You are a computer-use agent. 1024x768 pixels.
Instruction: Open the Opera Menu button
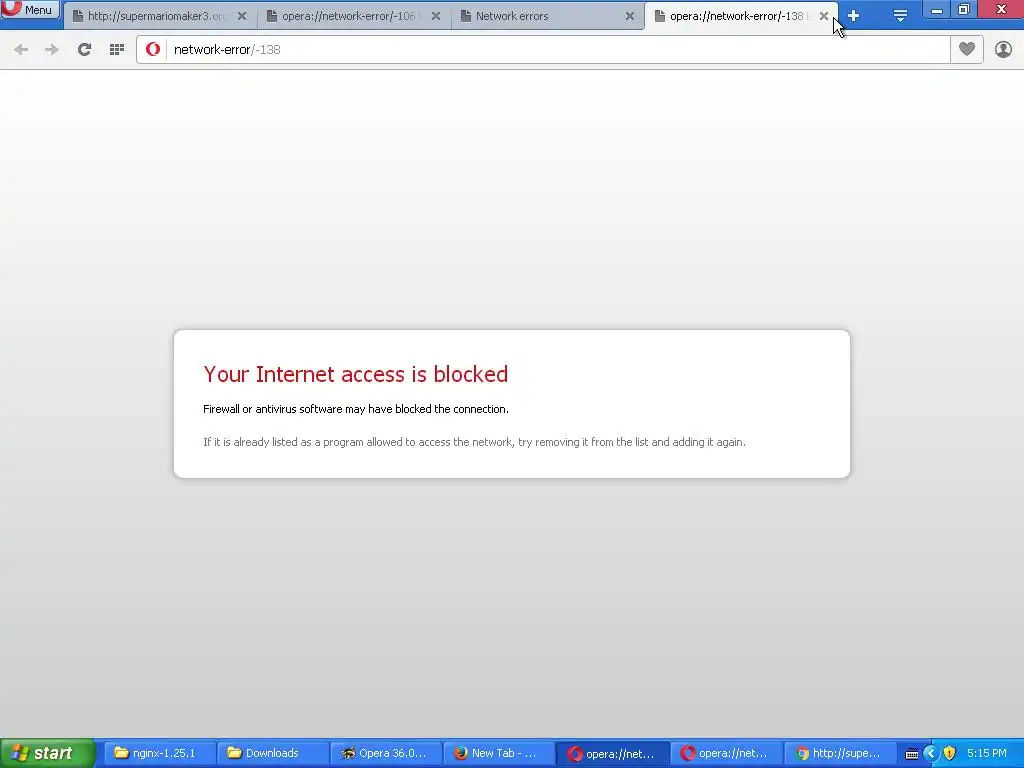pos(30,10)
